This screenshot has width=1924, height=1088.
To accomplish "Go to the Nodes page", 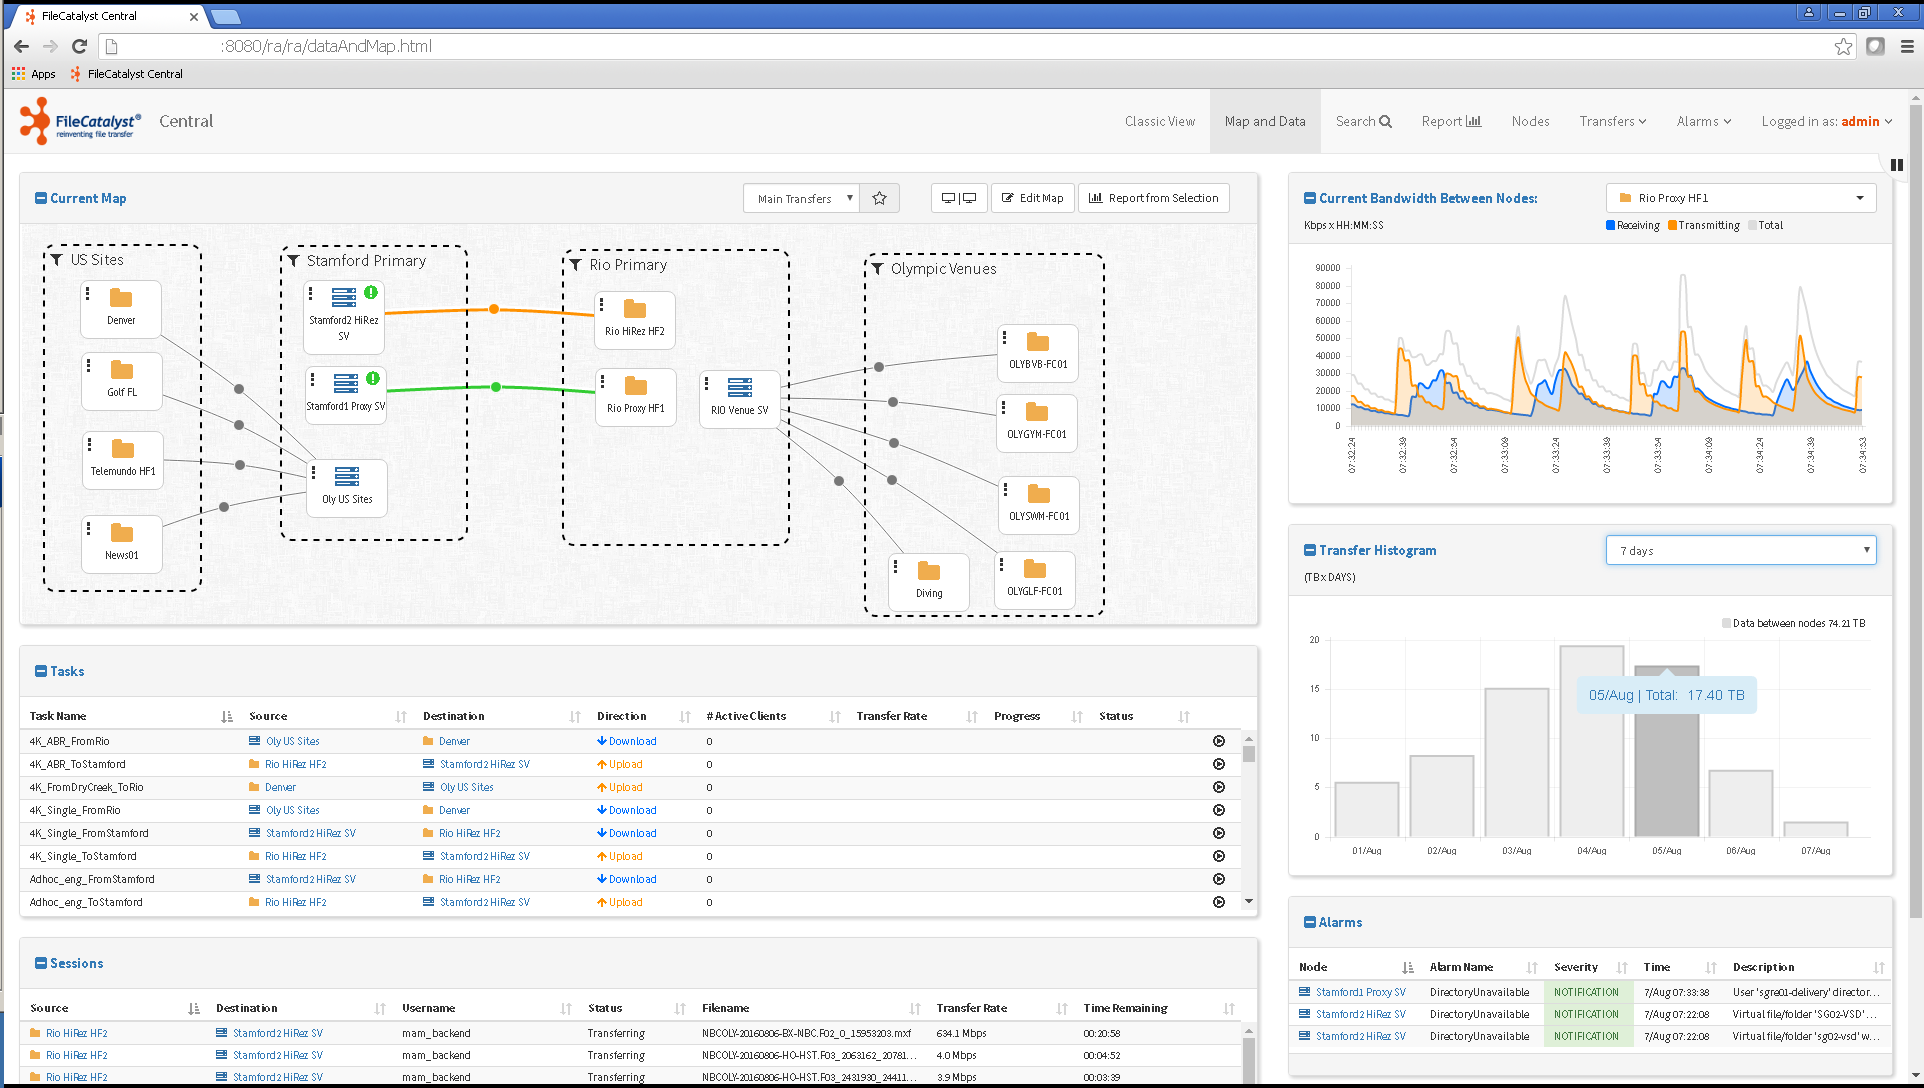I will point(1531,121).
